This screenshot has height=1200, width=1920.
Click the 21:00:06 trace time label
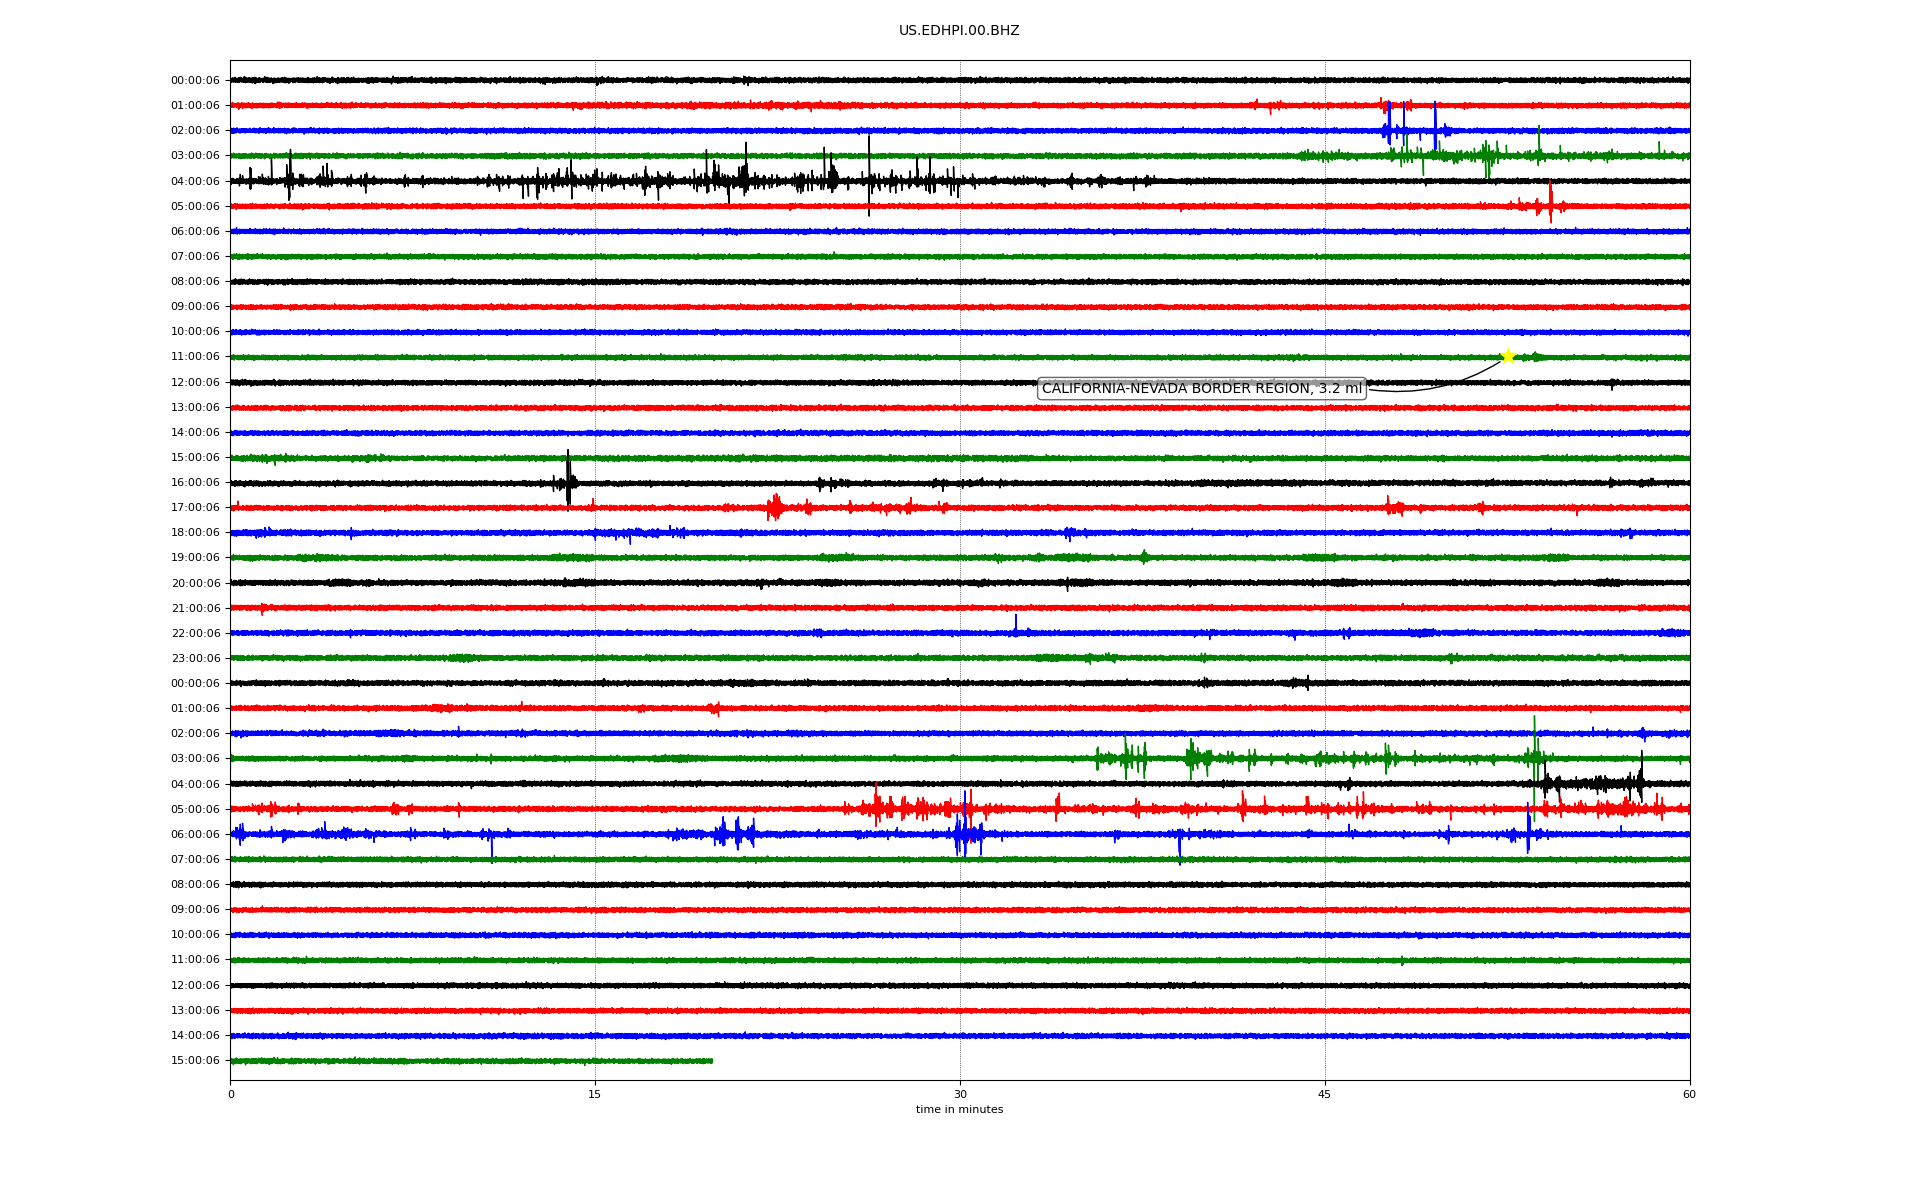(195, 609)
